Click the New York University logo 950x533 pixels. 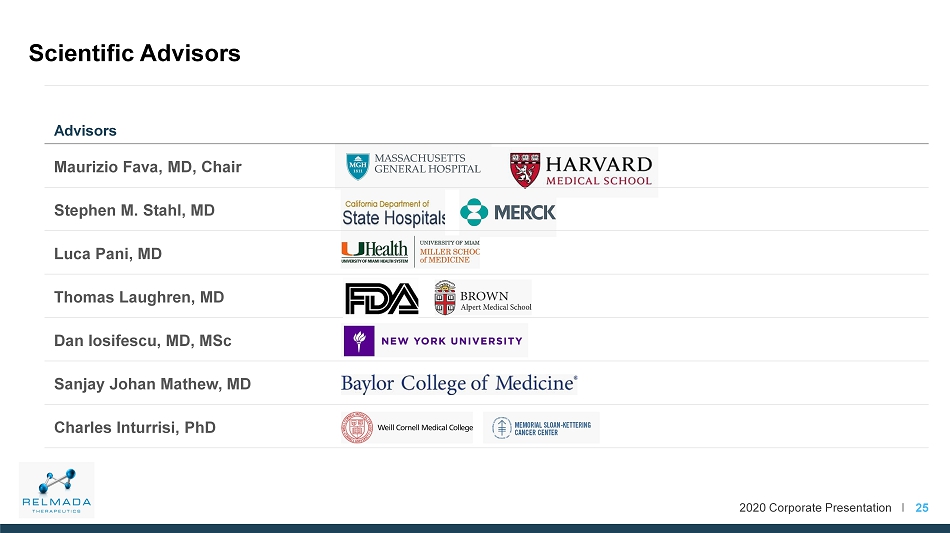(435, 340)
